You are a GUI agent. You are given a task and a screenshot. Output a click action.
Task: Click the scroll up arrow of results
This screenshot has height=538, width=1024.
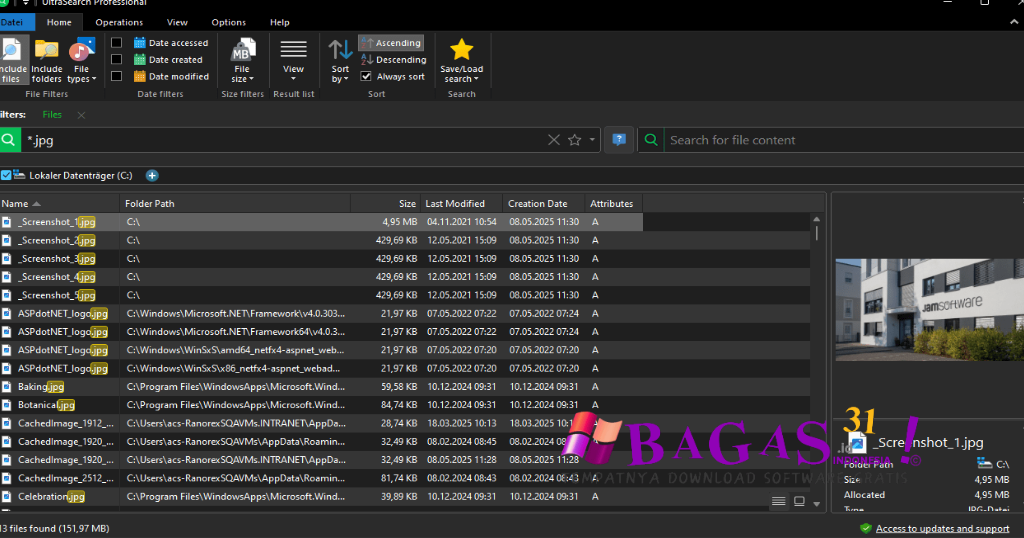tap(816, 219)
